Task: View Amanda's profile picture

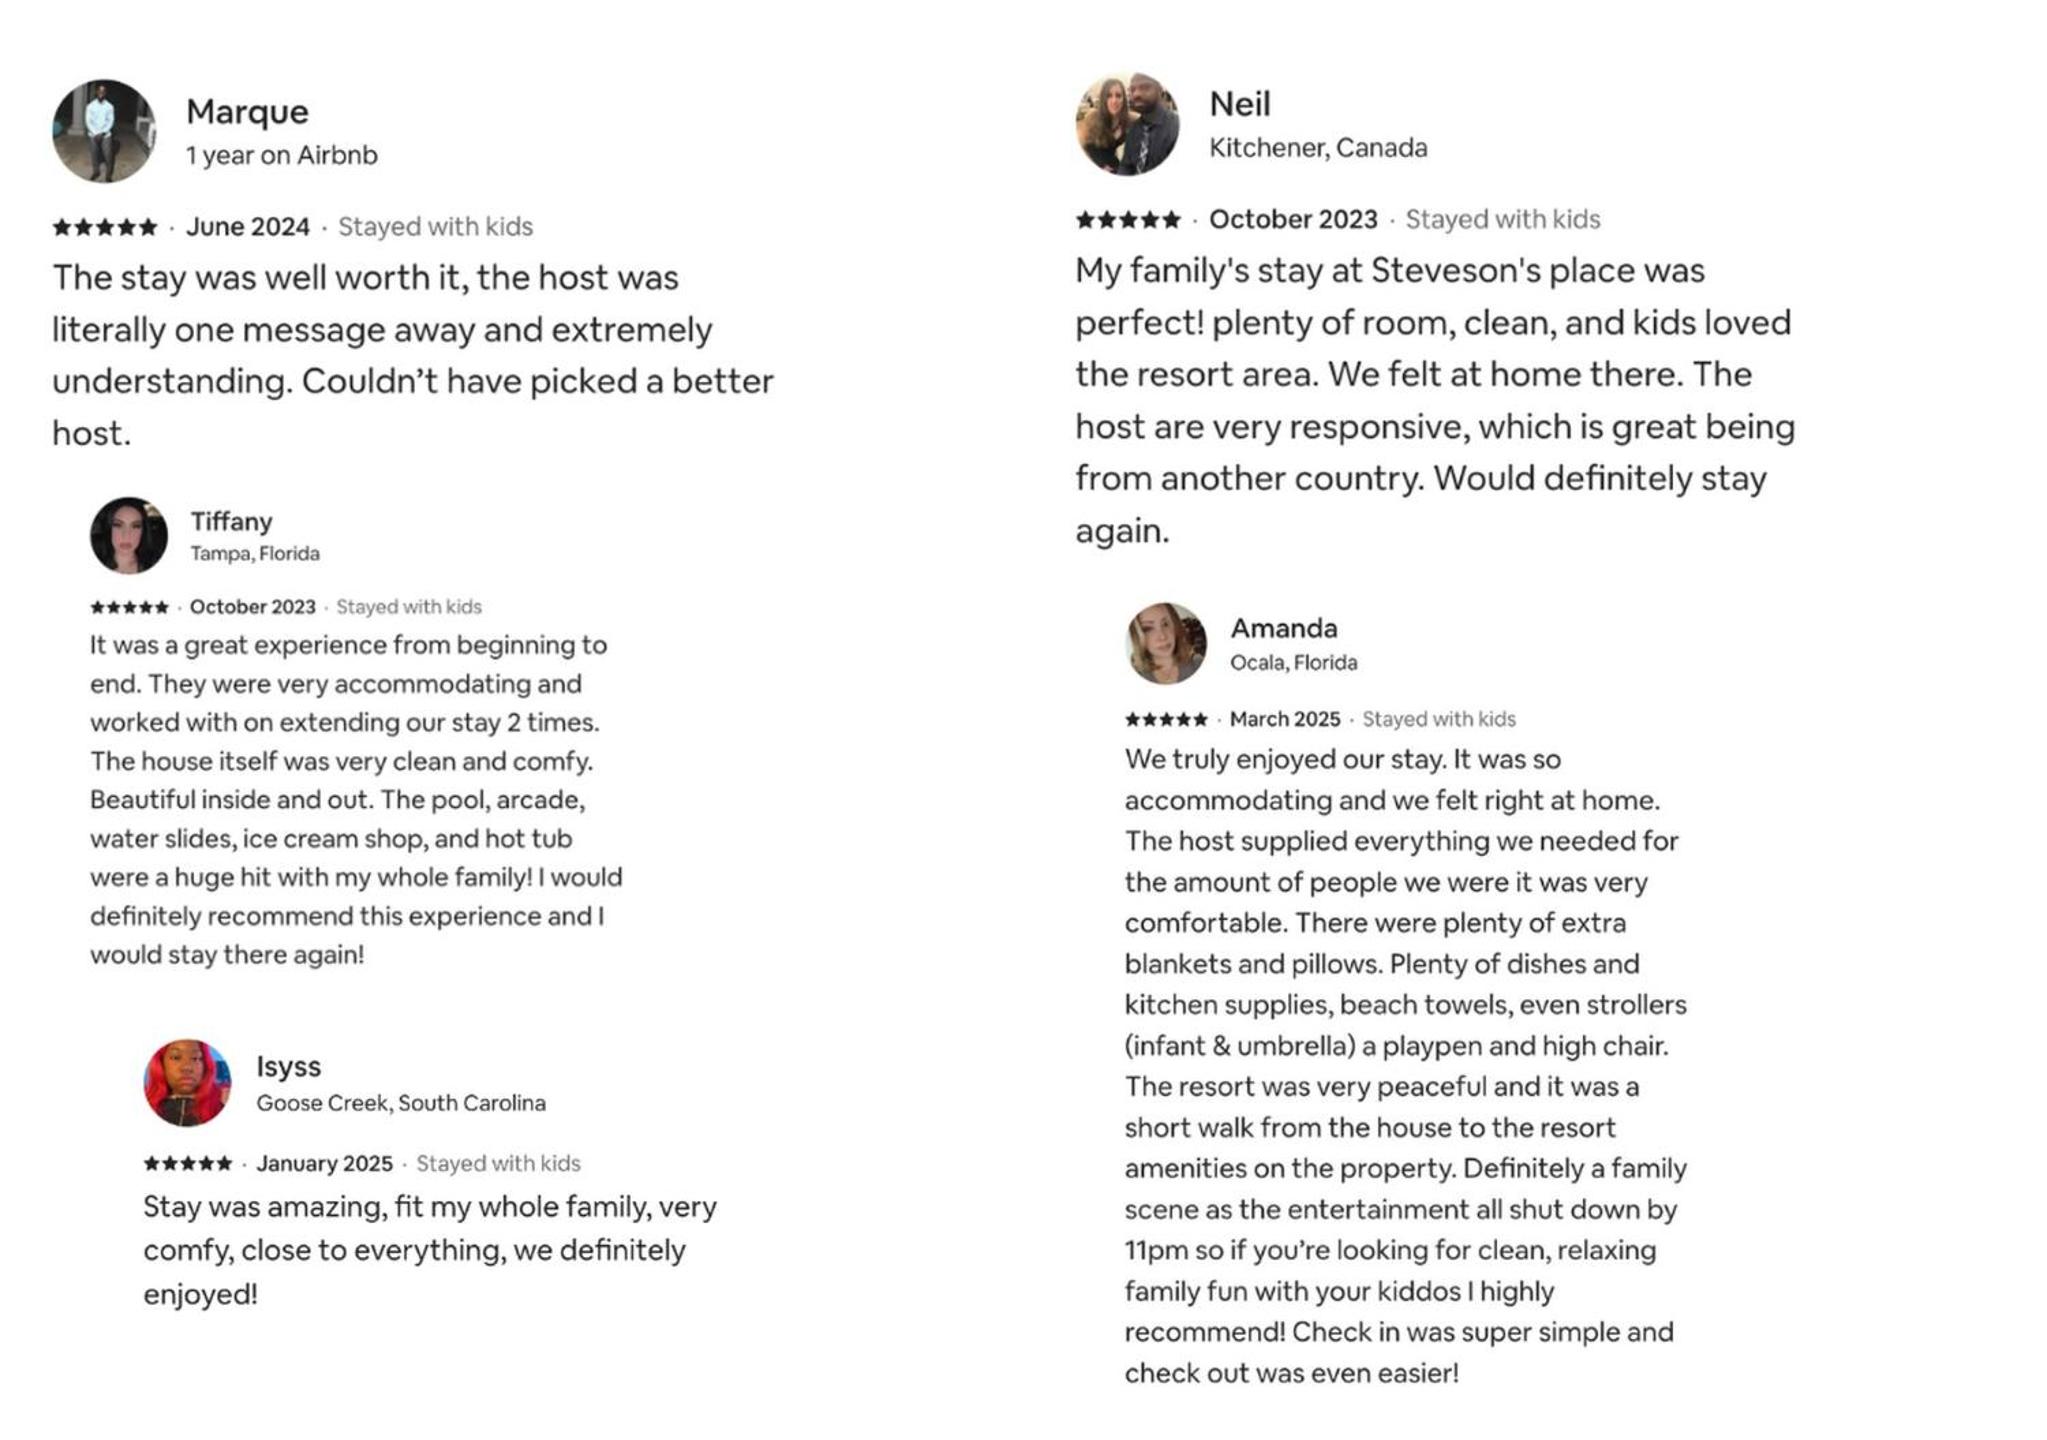Action: click(1165, 643)
